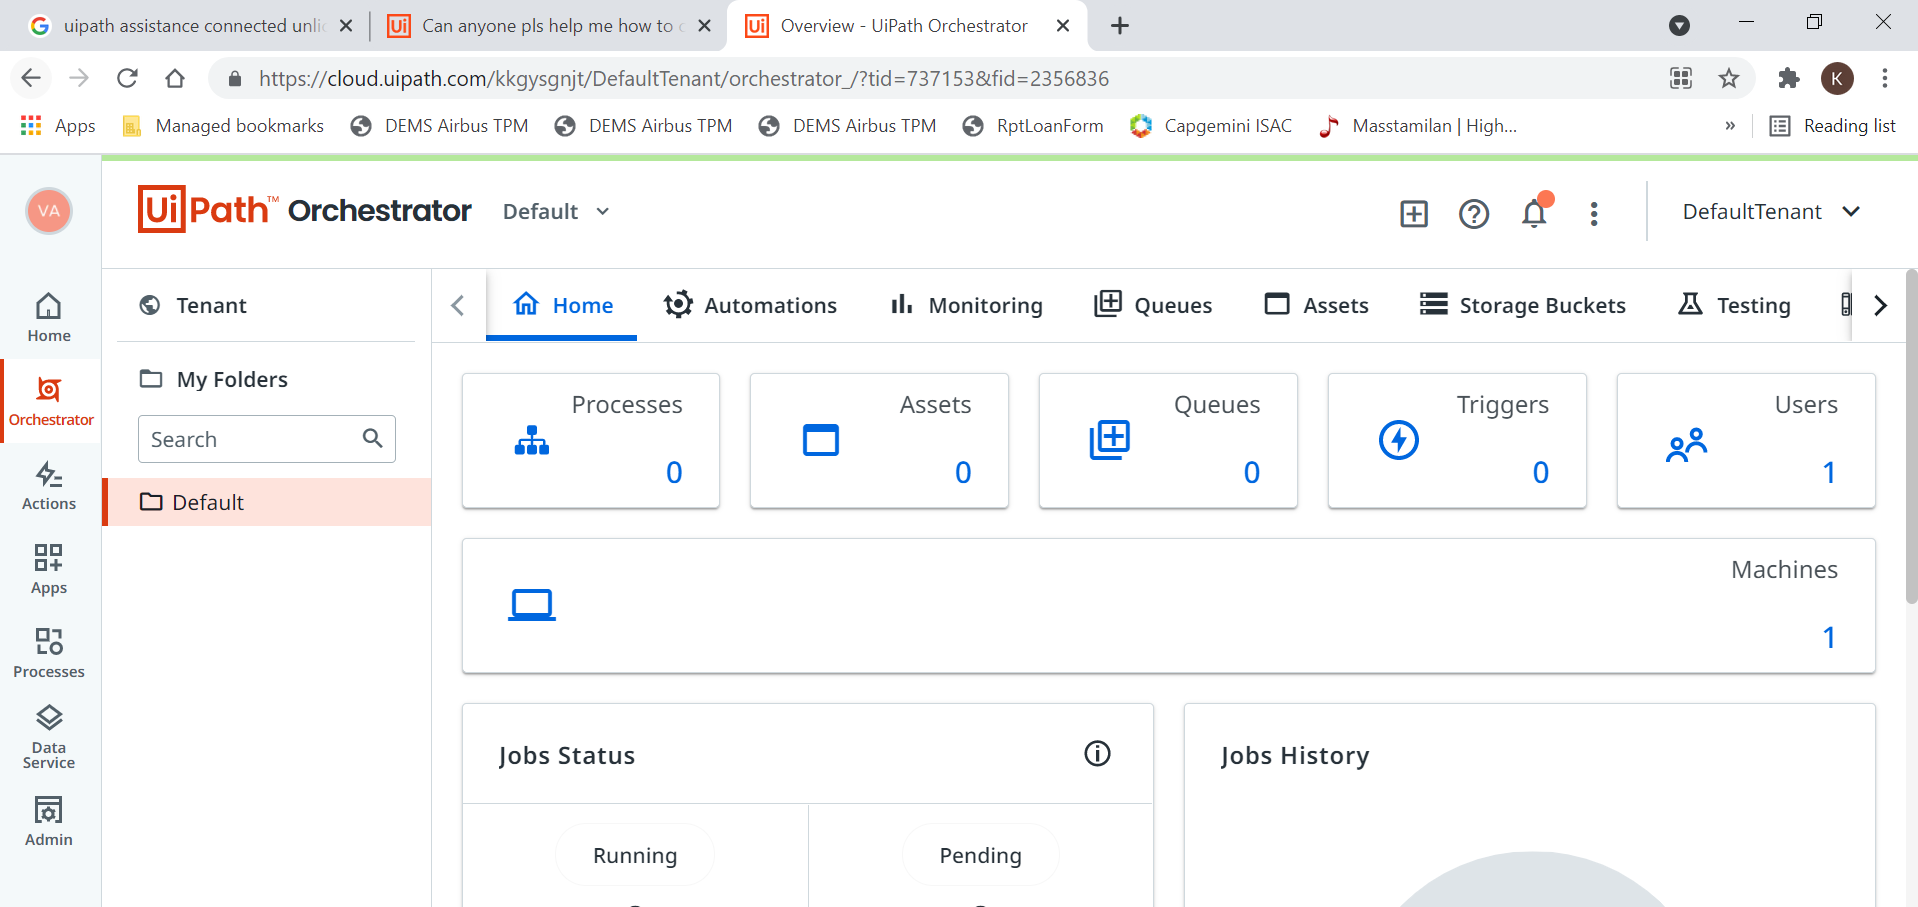Open the browser extensions puzzle icon
The height and width of the screenshot is (907, 1918).
(1788, 78)
